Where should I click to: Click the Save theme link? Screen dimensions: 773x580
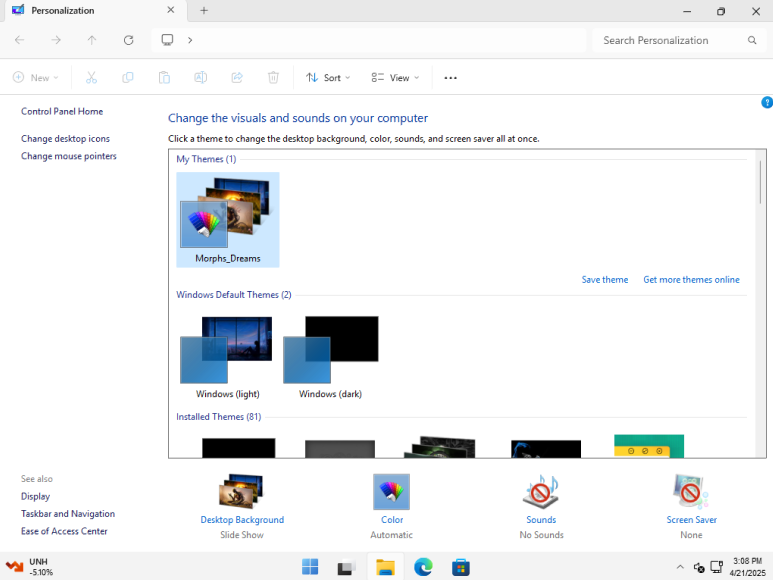[604, 279]
